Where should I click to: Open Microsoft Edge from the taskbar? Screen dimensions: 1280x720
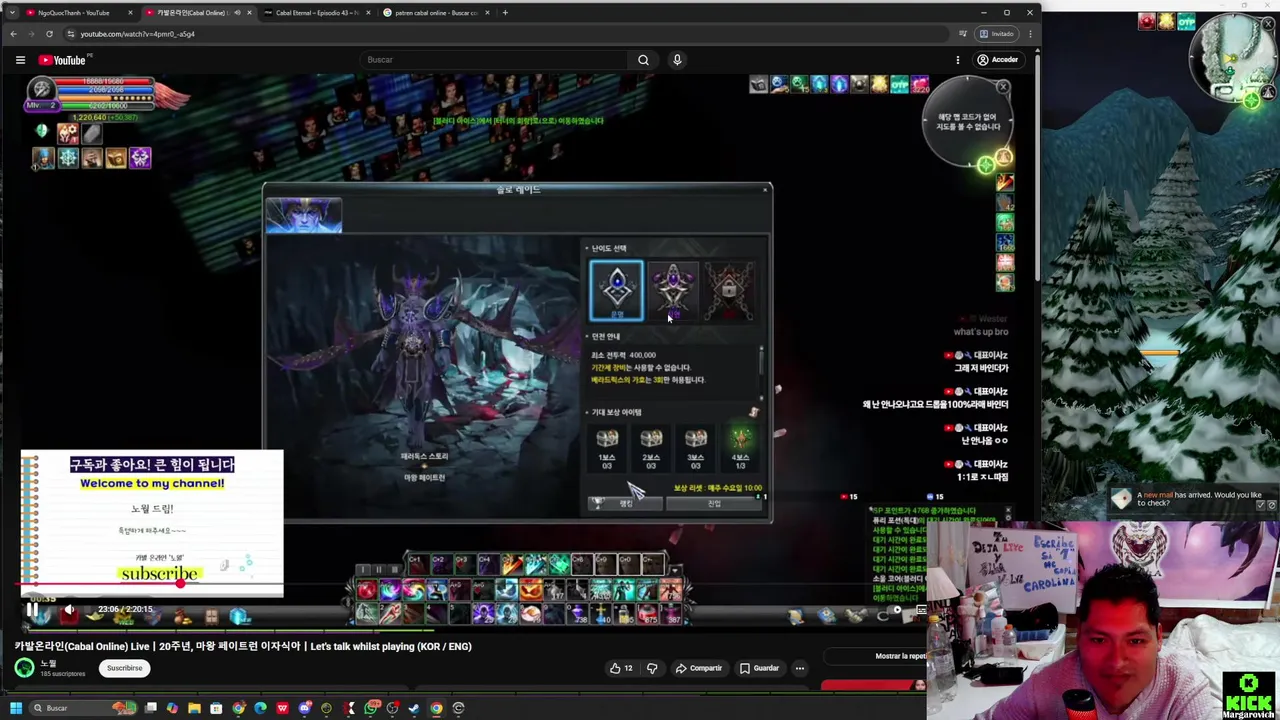coord(260,708)
